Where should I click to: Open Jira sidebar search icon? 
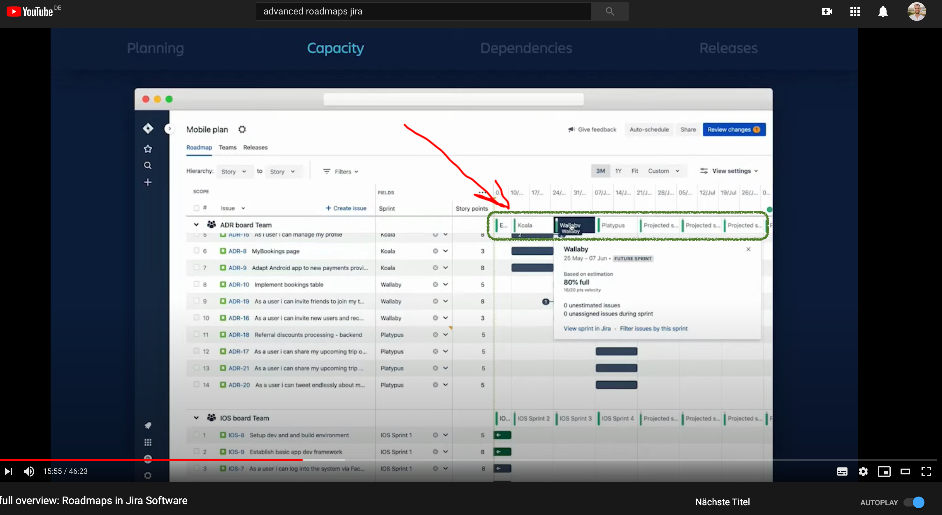click(x=148, y=165)
